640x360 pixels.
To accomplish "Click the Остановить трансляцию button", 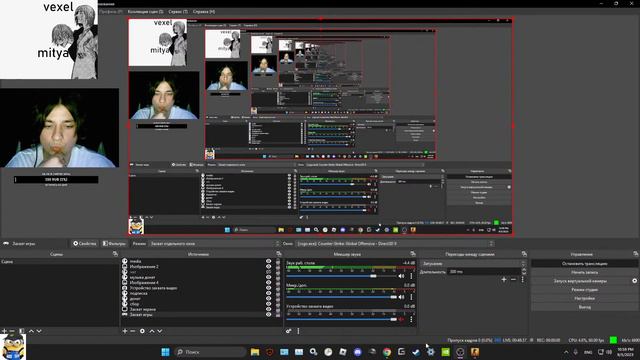I will [x=584, y=264].
